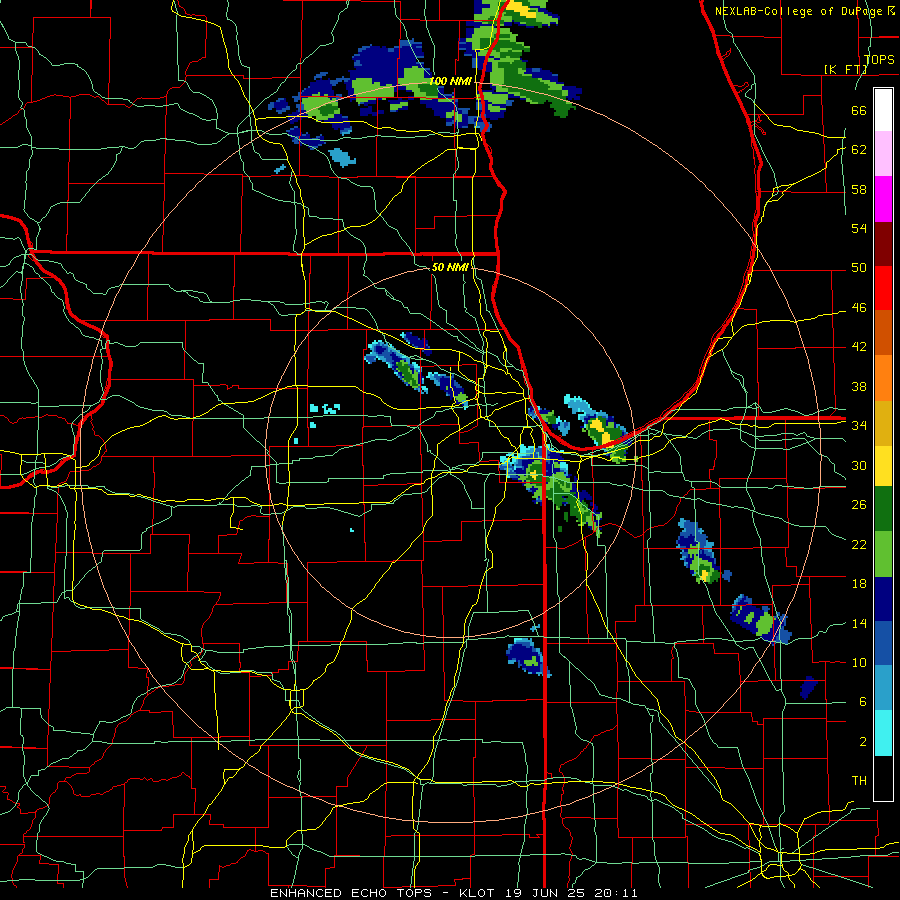This screenshot has width=900, height=900.
Task: Select the light pink legend color band
Action: pyautogui.click(x=883, y=154)
